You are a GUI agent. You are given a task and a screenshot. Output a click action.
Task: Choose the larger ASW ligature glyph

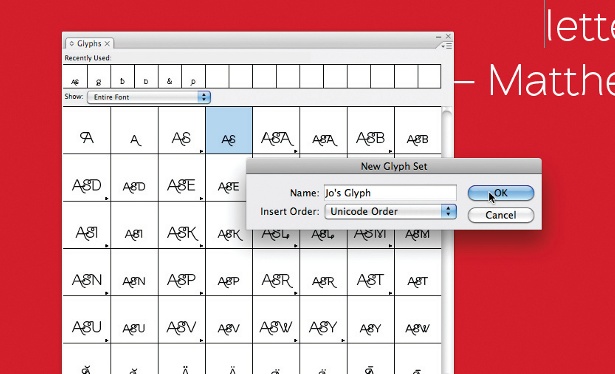point(276,320)
